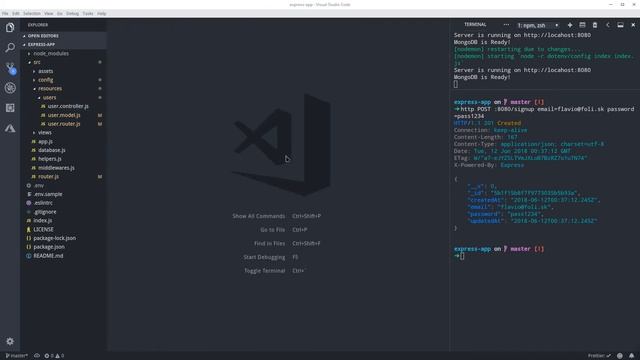Click the master branch indicator in the status bar
The width and height of the screenshot is (640, 360).
[x=16, y=356]
